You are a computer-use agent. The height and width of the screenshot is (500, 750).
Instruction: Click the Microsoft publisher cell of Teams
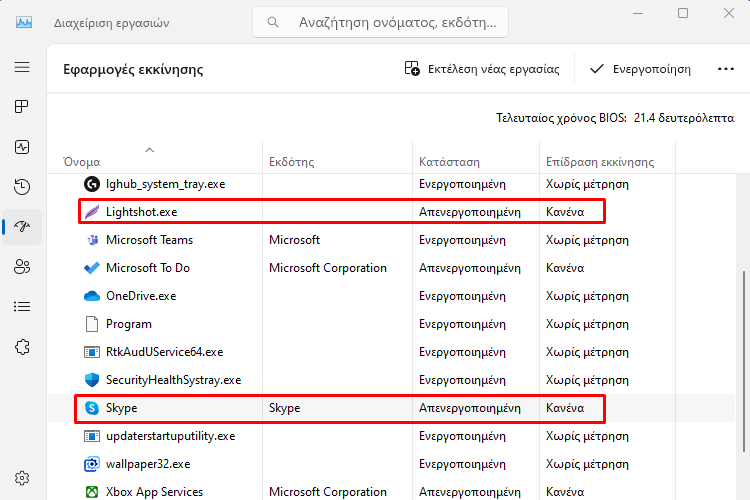click(x=294, y=240)
